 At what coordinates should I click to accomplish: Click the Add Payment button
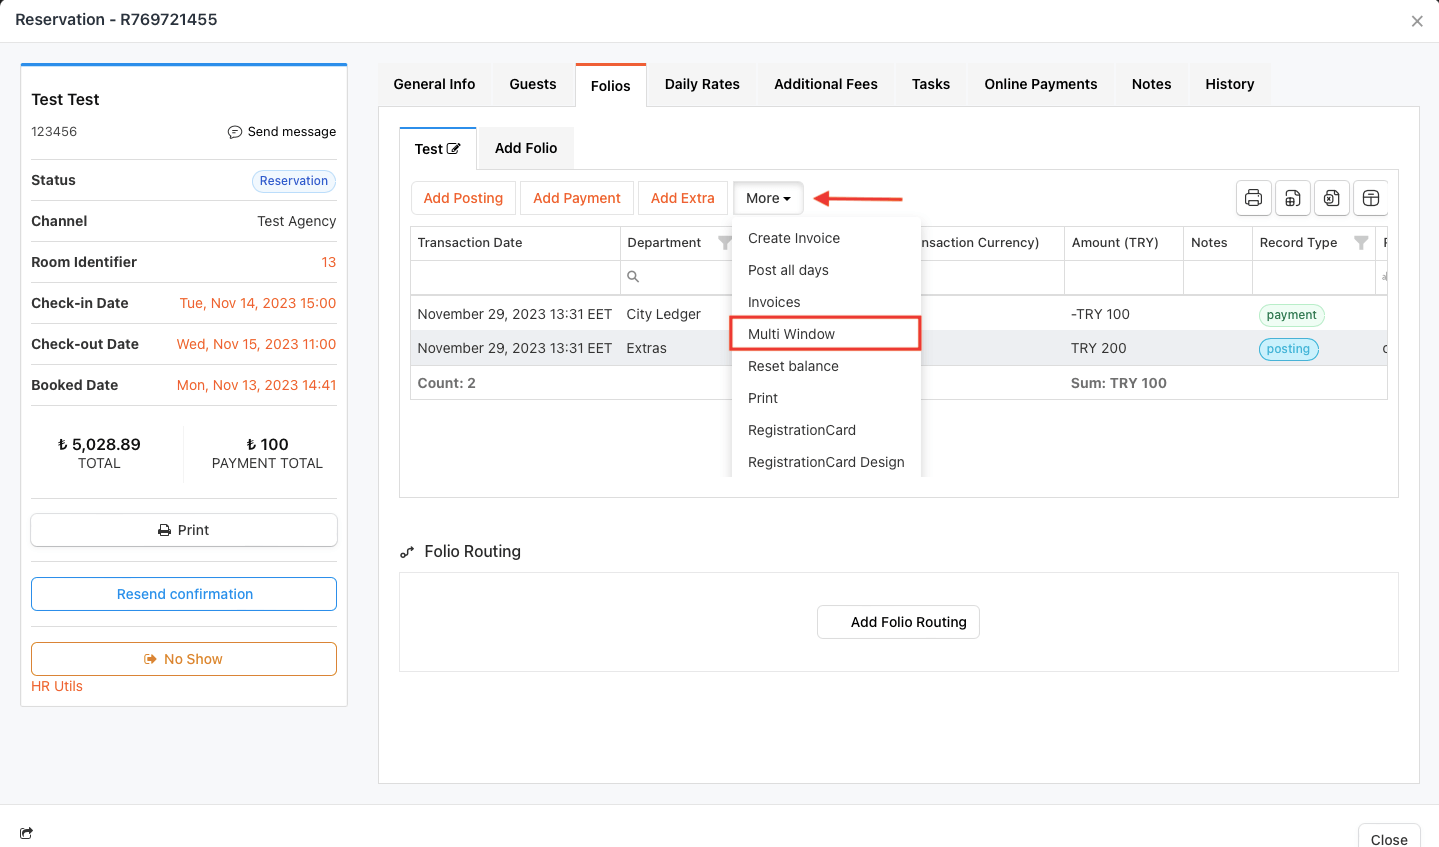[577, 198]
